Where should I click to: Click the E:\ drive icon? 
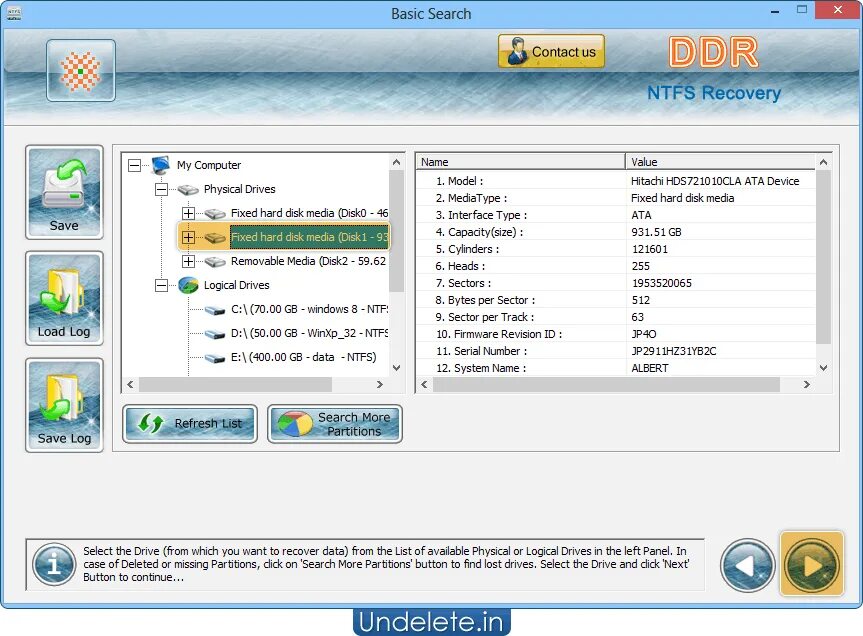tap(215, 358)
